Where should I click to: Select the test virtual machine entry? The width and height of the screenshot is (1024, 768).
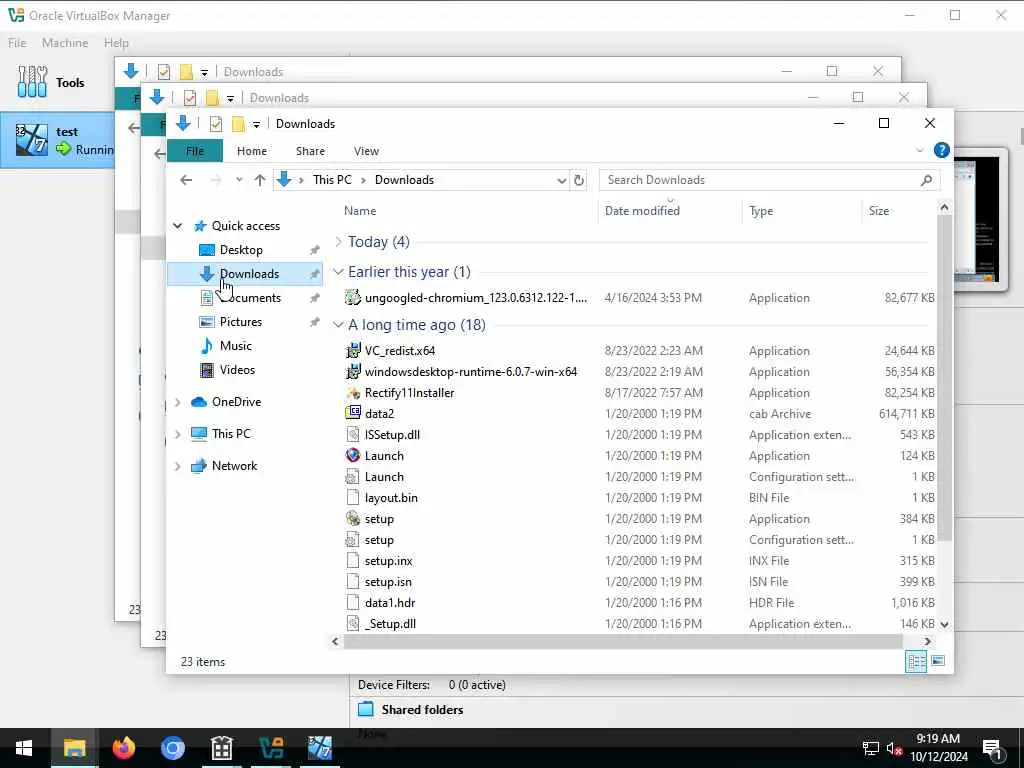pyautogui.click(x=58, y=140)
